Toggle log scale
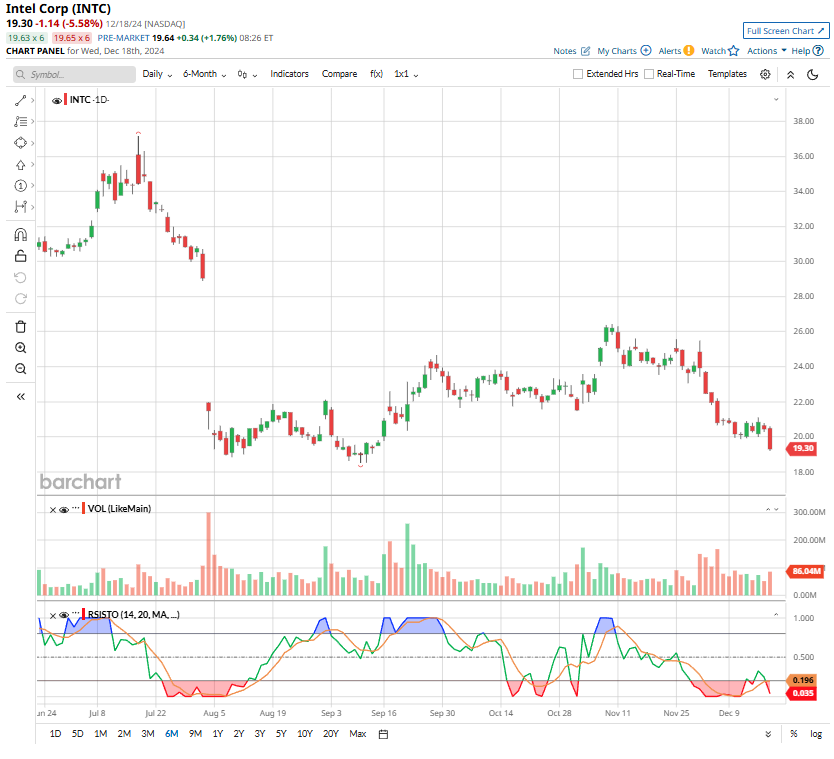 pyautogui.click(x=816, y=733)
